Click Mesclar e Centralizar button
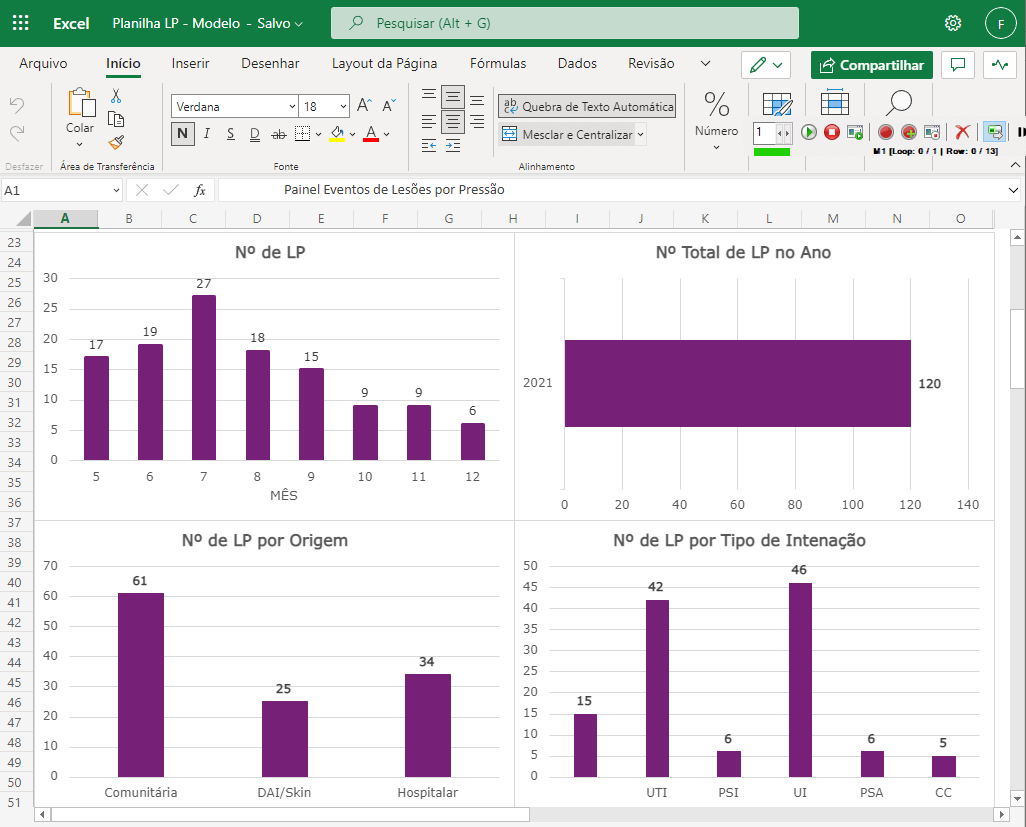 [x=567, y=135]
